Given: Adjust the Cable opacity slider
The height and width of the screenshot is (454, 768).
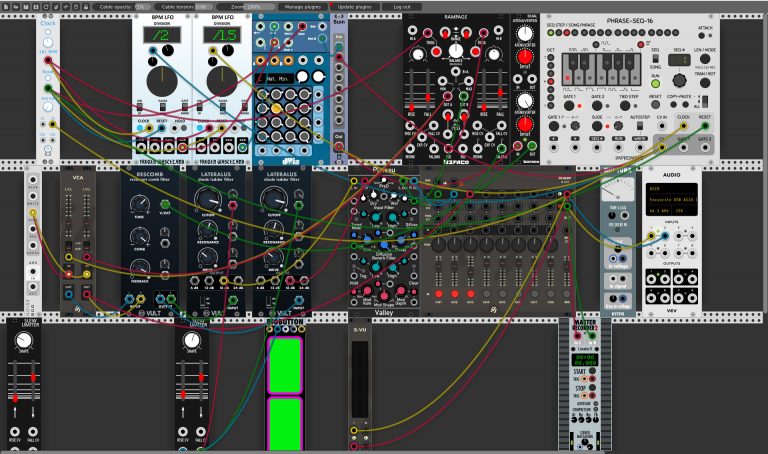Looking at the screenshot, I should point(122,7).
